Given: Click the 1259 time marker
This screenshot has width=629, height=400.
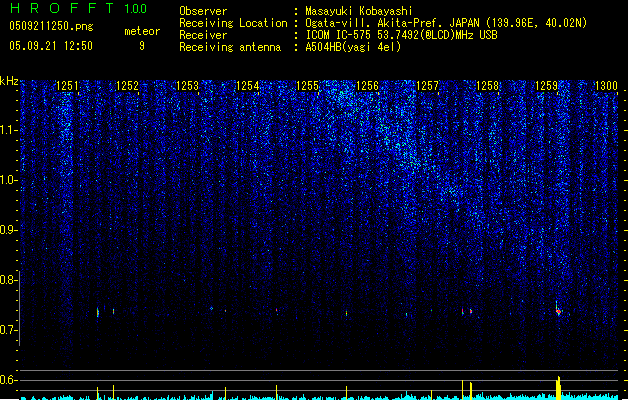Looking at the screenshot, I should click(x=547, y=86).
